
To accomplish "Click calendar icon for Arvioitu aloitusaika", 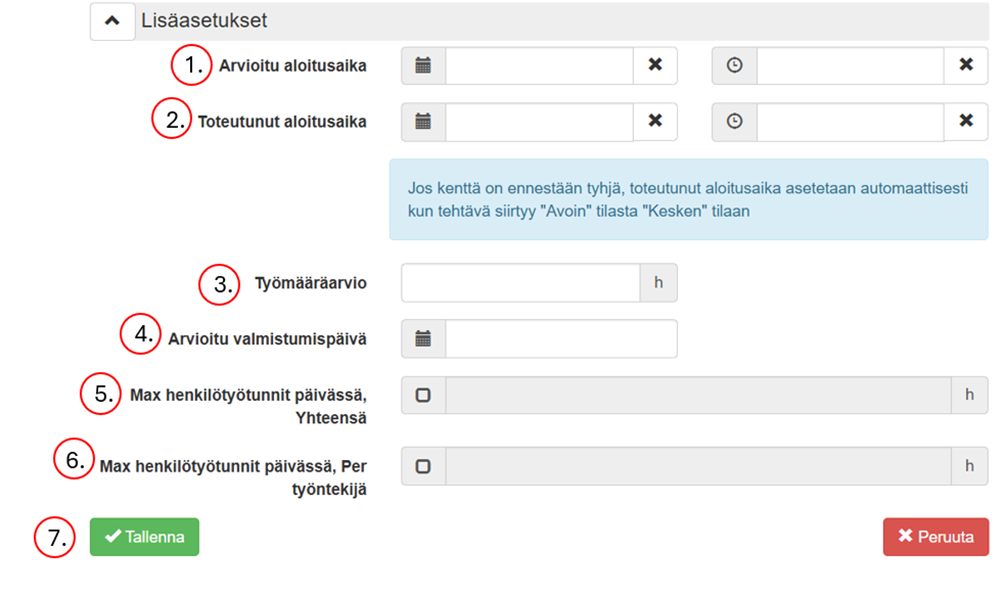I will [x=423, y=65].
